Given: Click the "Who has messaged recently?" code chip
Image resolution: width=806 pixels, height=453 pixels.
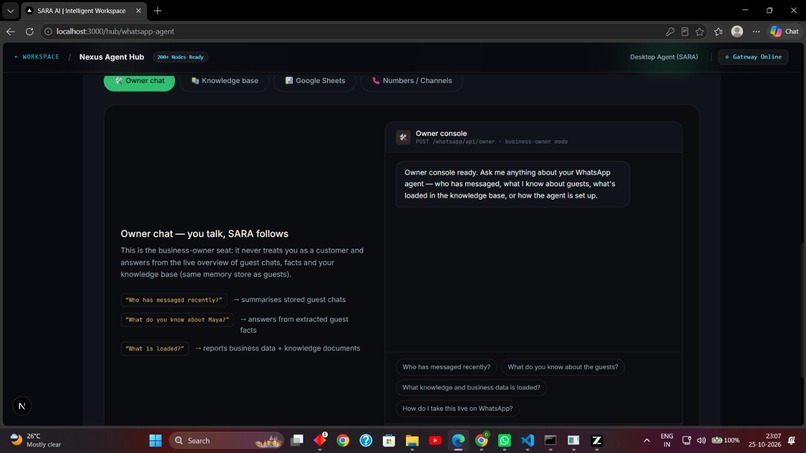Looking at the screenshot, I should coord(174,300).
